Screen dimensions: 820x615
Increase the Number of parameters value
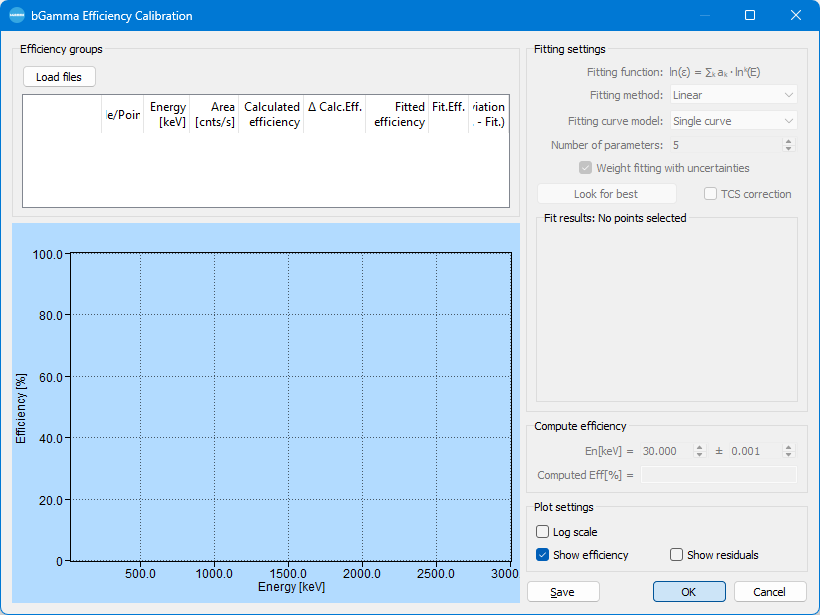[789, 141]
